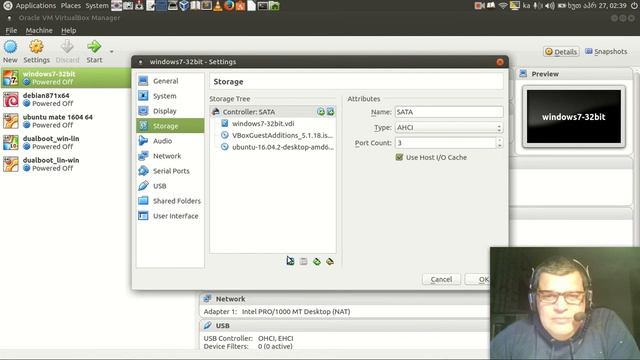Open the terminal launcher in top panel

click(x=263, y=6)
